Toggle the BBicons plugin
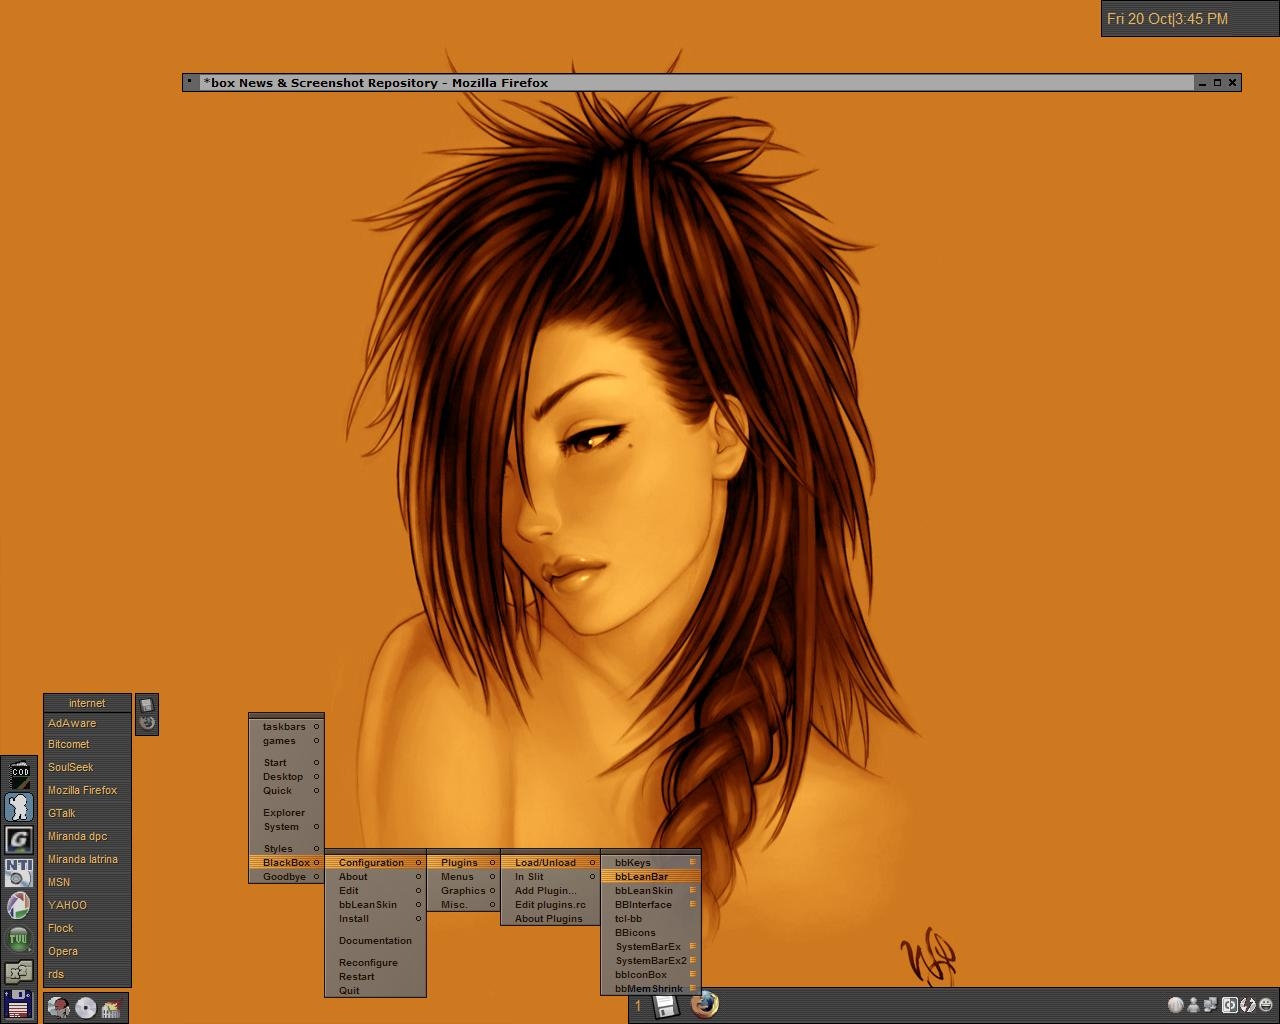This screenshot has height=1024, width=1280. click(650, 933)
